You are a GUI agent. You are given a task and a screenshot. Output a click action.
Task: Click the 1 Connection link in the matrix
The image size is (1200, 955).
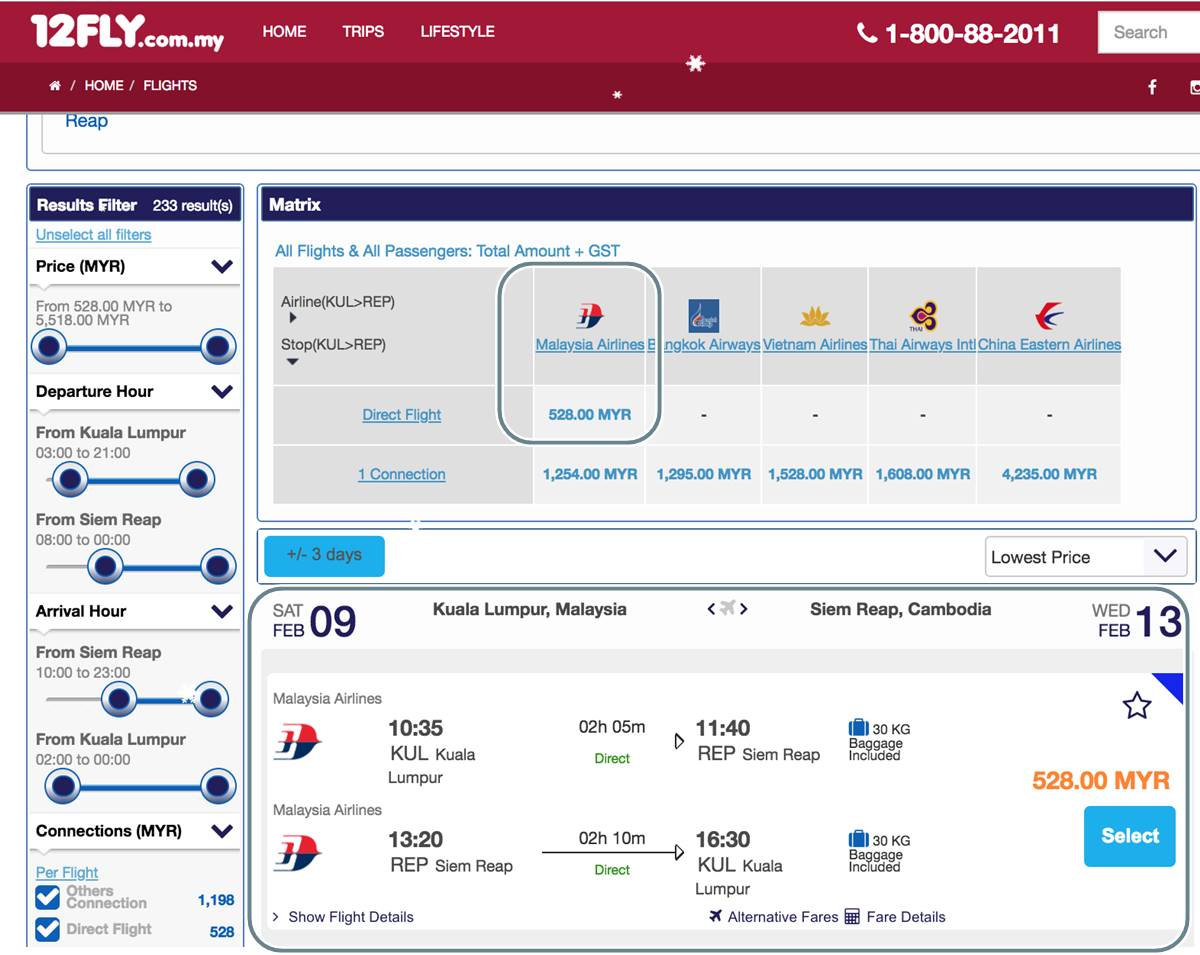click(x=402, y=475)
